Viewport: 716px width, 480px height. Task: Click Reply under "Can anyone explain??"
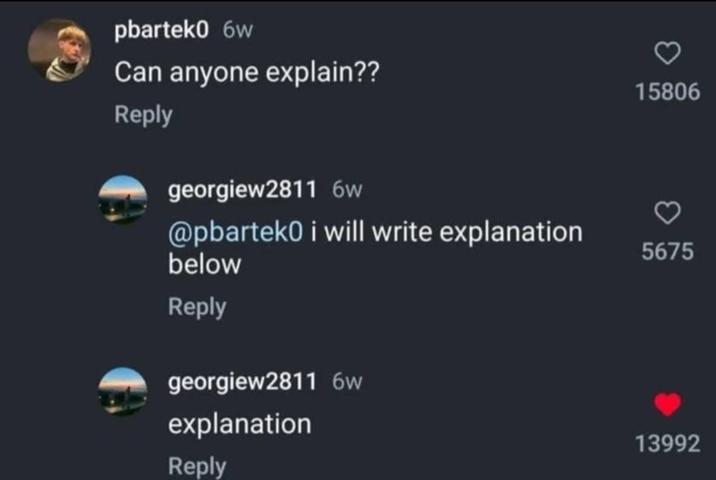click(x=143, y=115)
